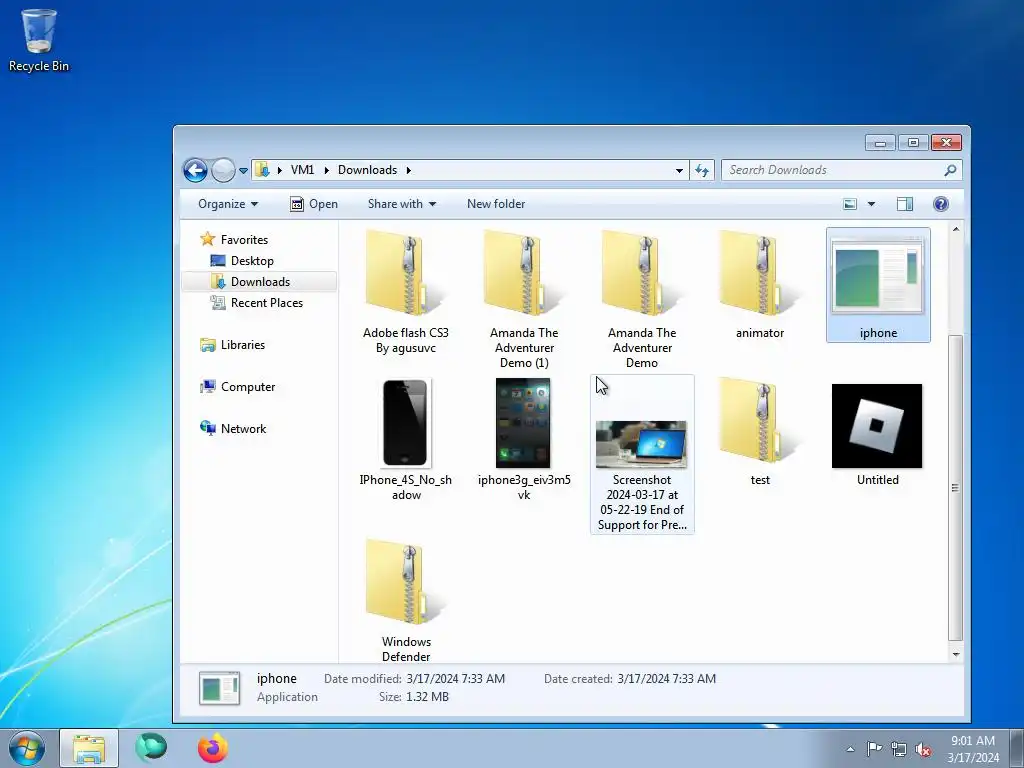
Task: Create a New folder
Action: coord(496,204)
